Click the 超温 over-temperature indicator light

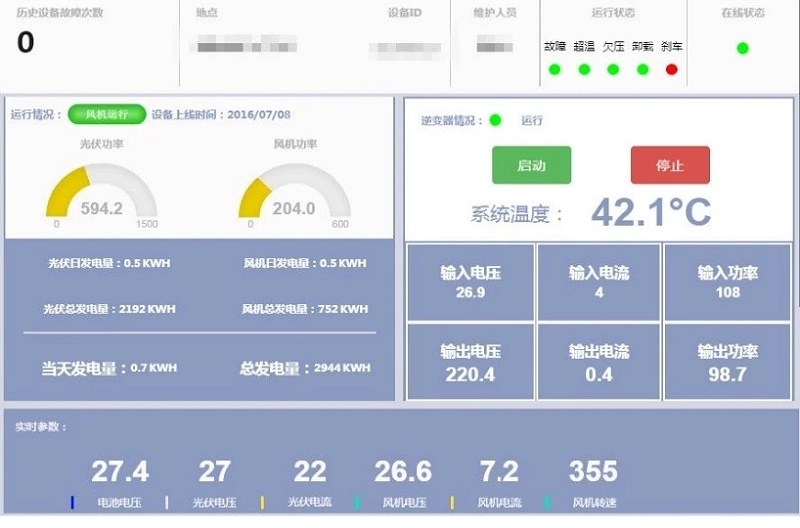(584, 69)
